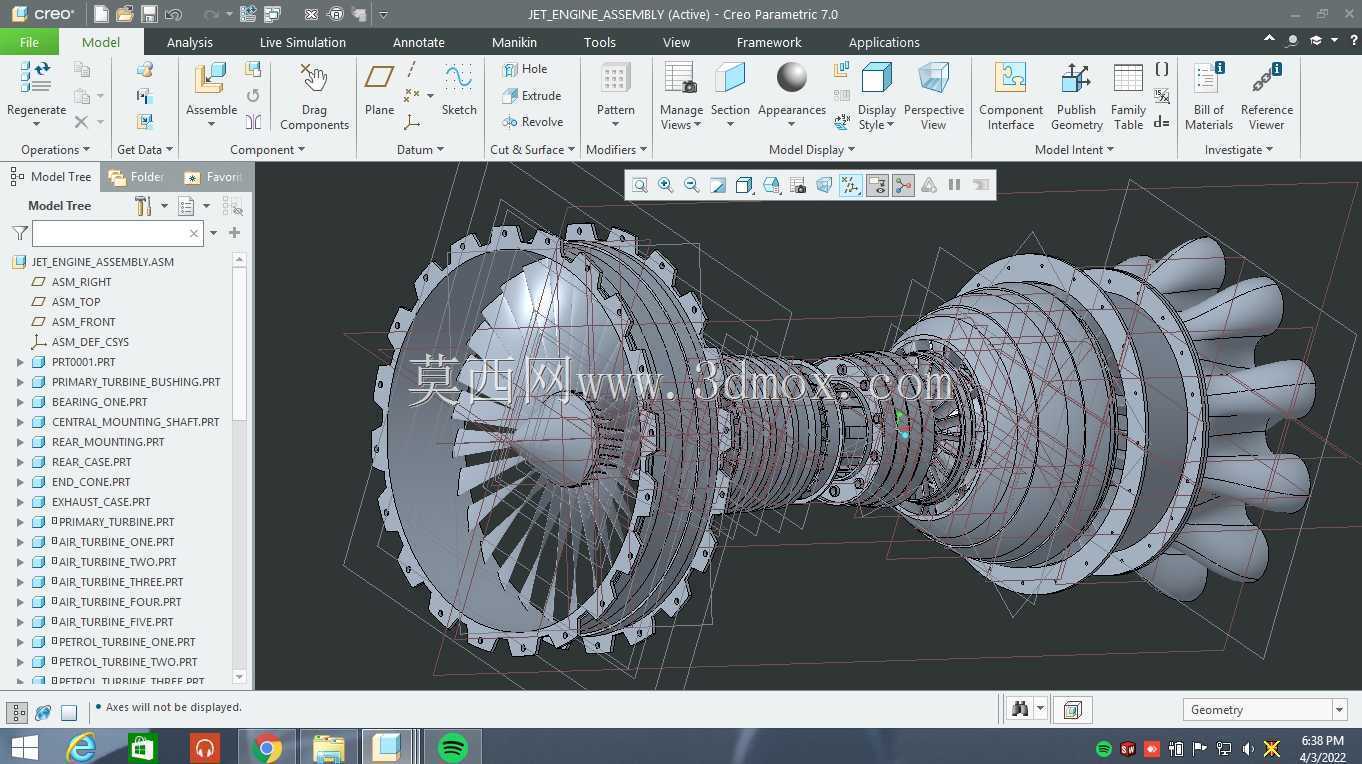Open the Family Table

pyautogui.click(x=1128, y=79)
